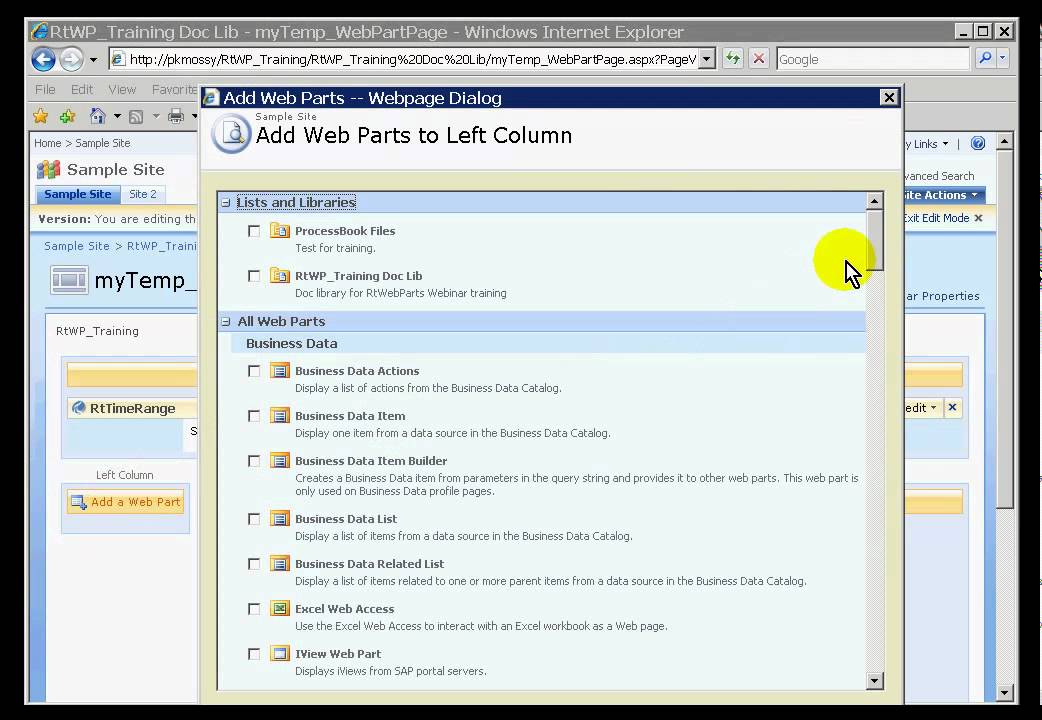The height and width of the screenshot is (720, 1042).
Task: Open the Home icon dropdown arrow
Action: pos(117,116)
